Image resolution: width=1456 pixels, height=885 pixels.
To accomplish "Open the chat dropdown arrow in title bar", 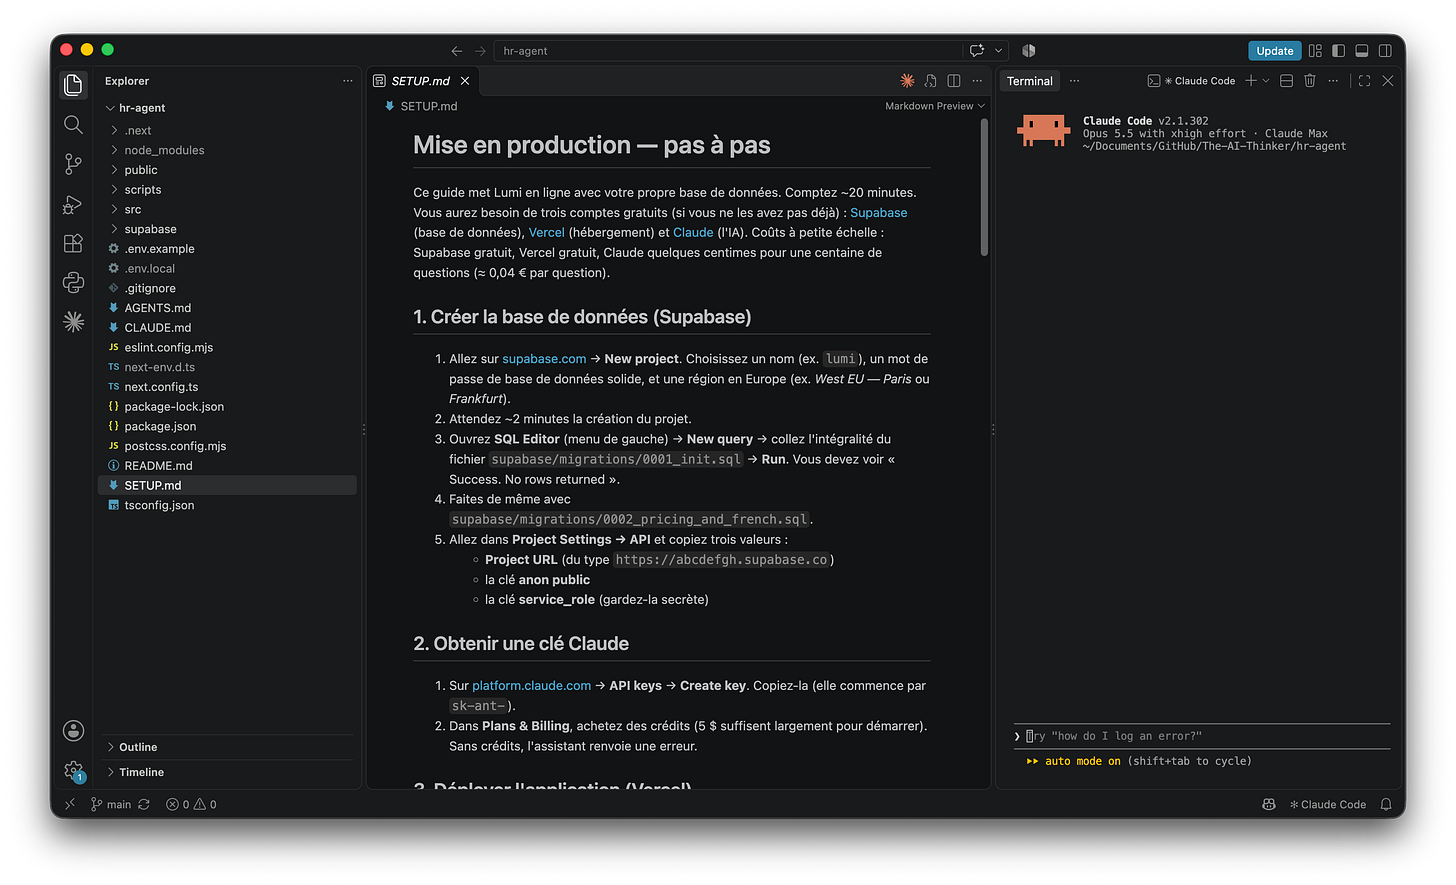I will click(998, 51).
